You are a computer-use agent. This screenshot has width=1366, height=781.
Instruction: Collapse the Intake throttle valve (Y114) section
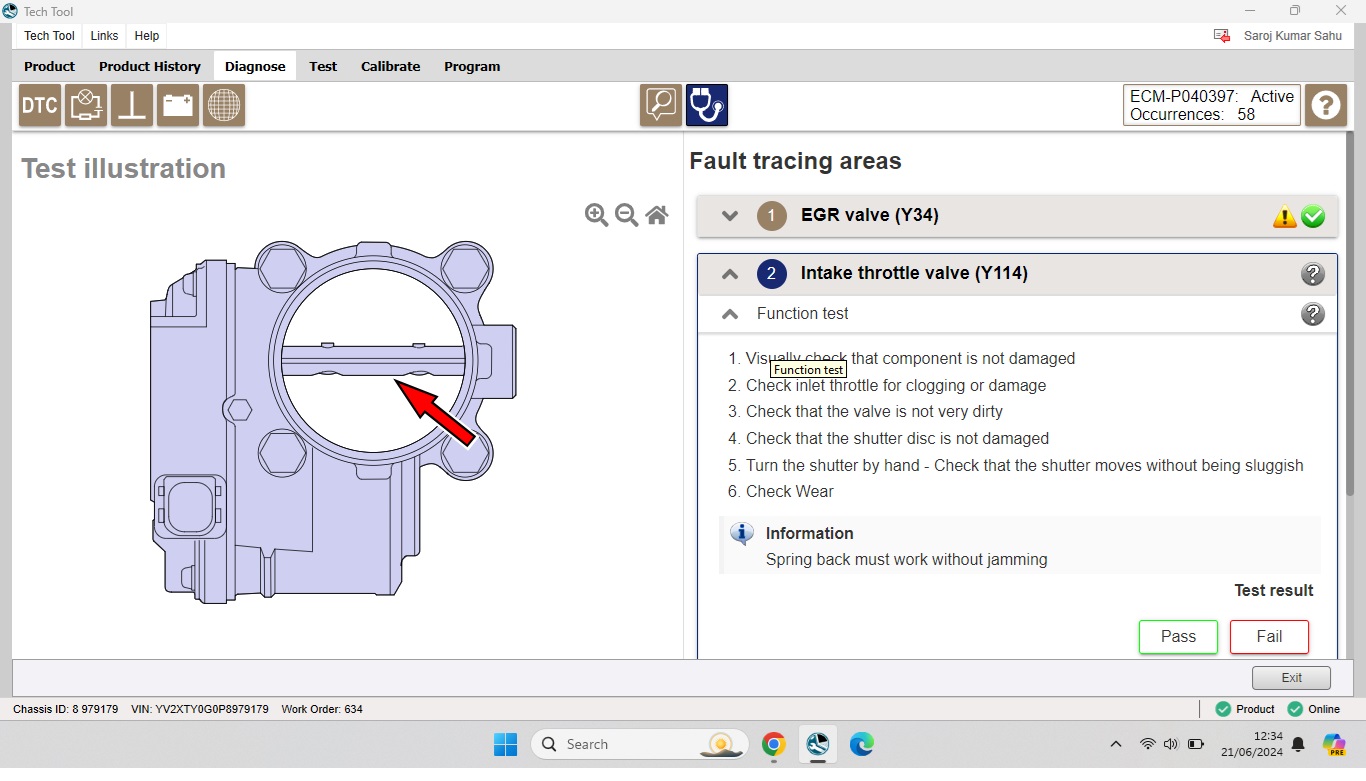pyautogui.click(x=730, y=274)
